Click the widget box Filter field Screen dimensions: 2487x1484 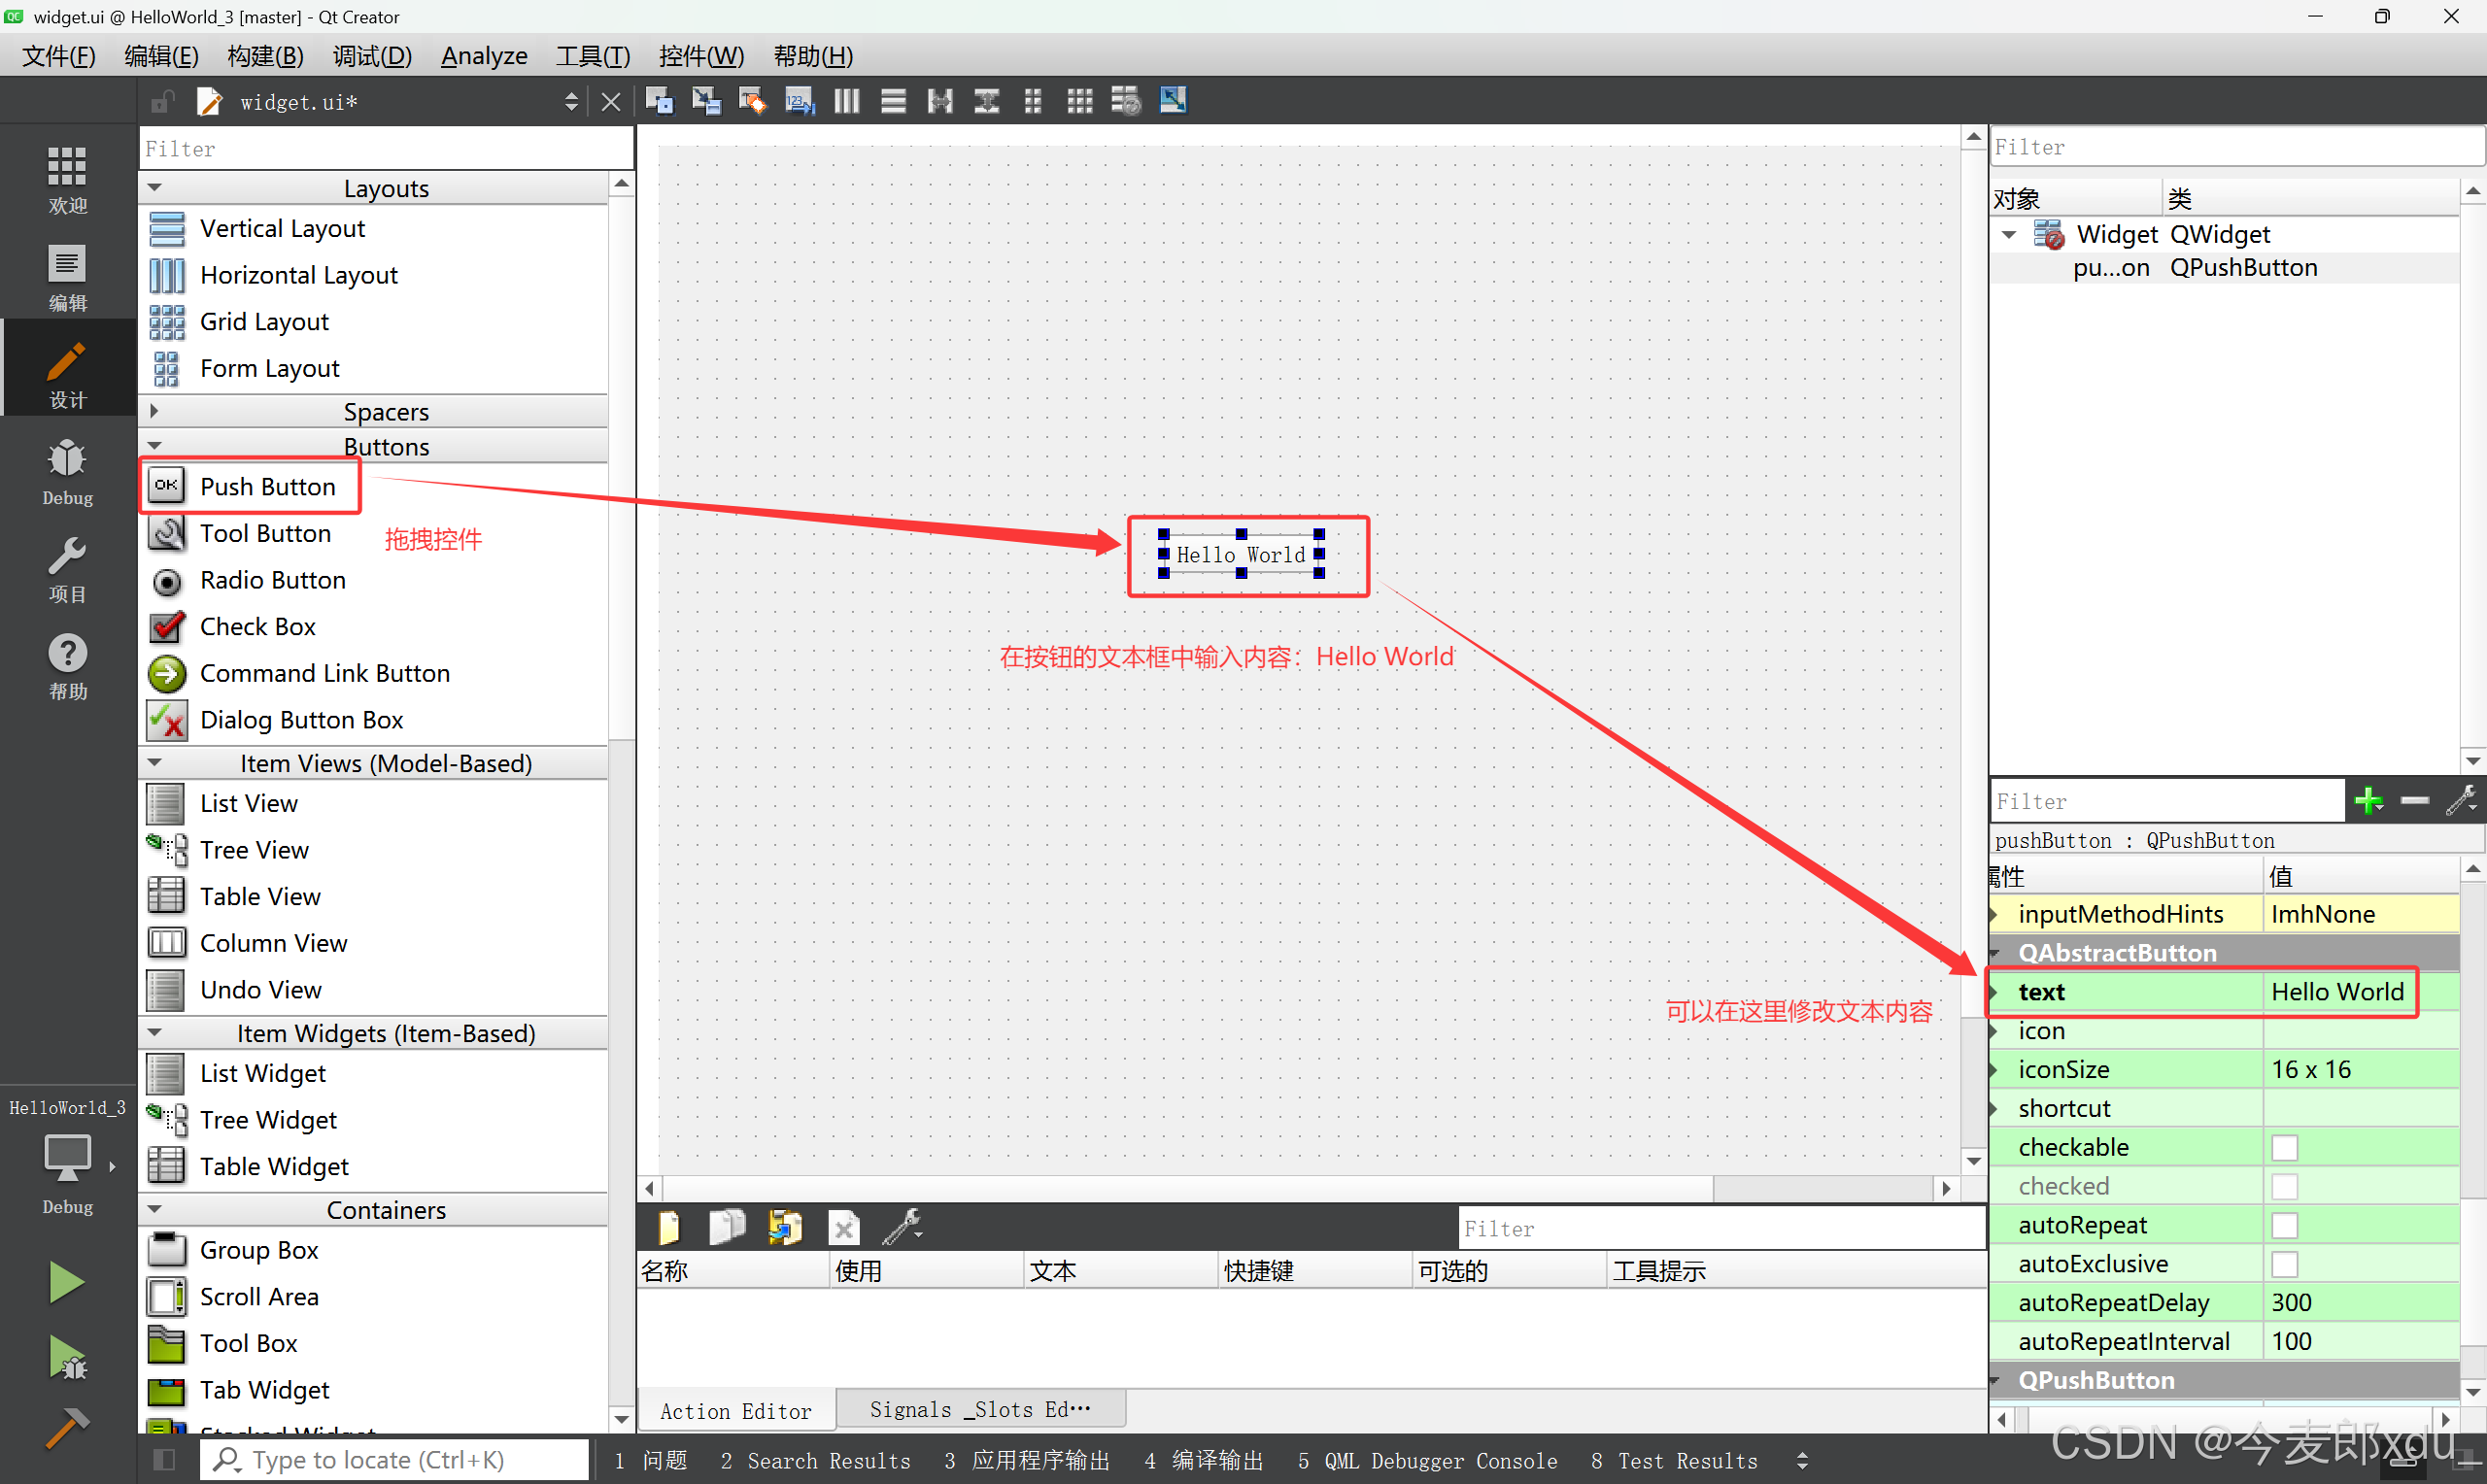(386, 149)
